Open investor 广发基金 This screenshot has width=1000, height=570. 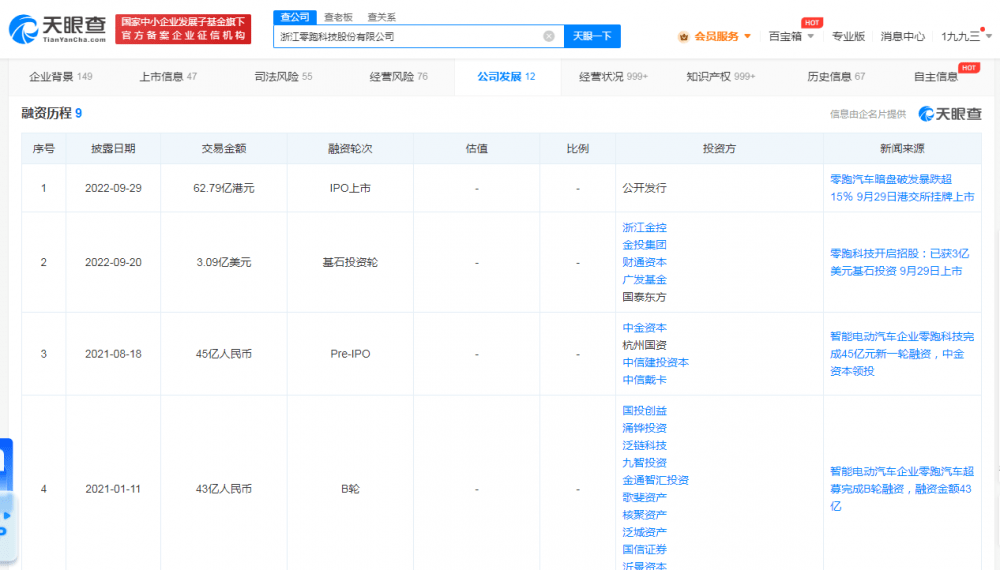click(644, 279)
